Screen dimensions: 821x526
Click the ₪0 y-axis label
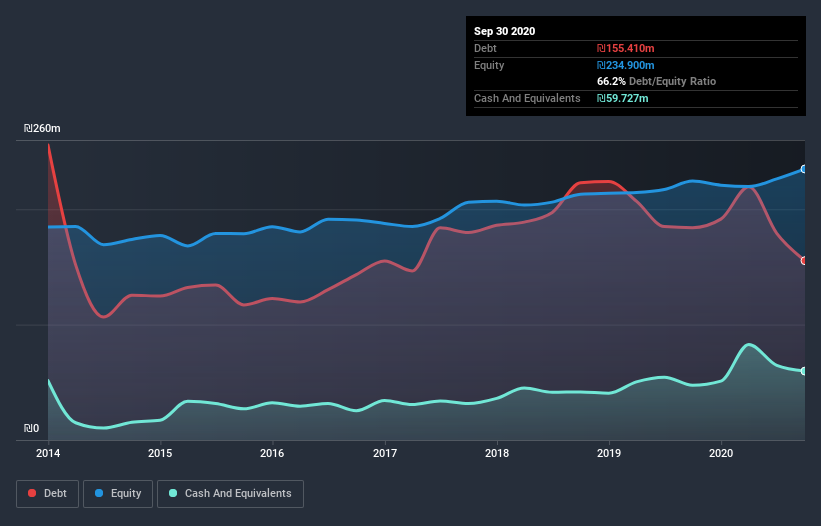[31, 429]
